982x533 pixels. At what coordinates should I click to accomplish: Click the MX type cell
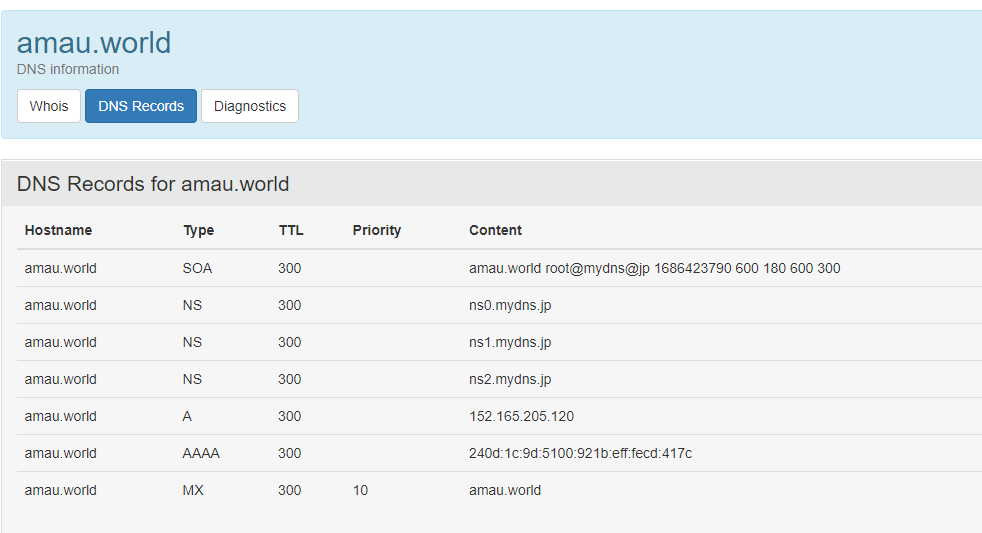(x=193, y=490)
